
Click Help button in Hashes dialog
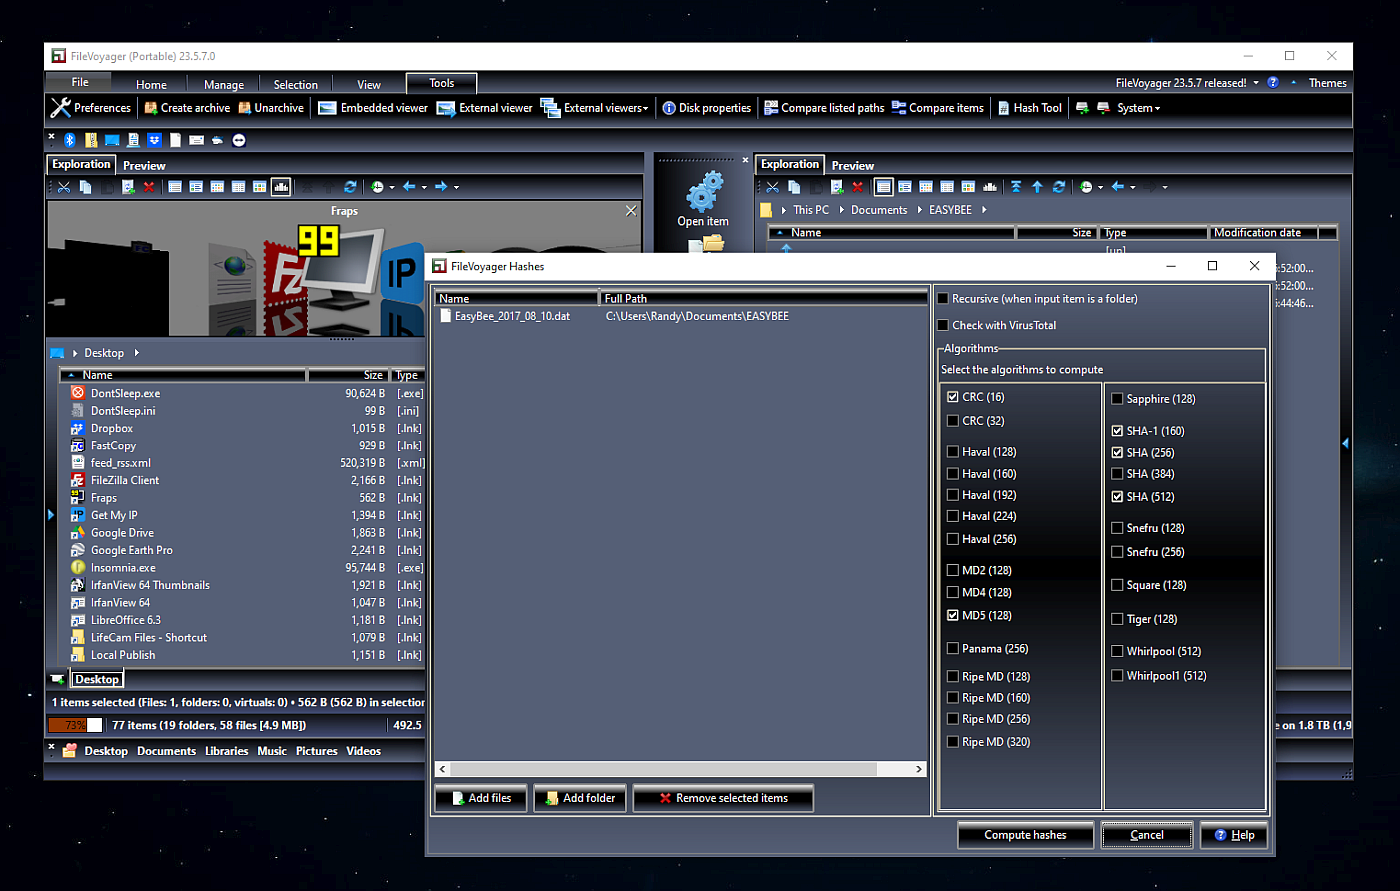point(1235,835)
